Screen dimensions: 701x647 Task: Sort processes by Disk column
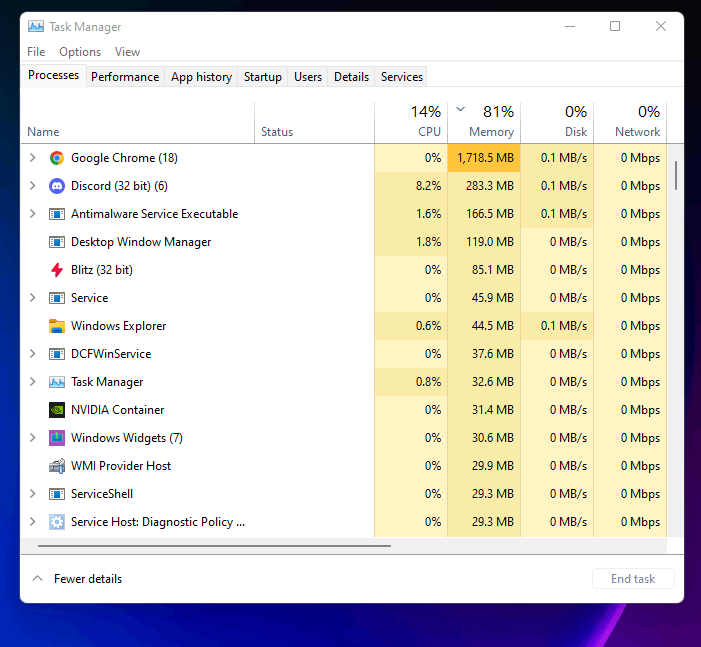(x=557, y=123)
